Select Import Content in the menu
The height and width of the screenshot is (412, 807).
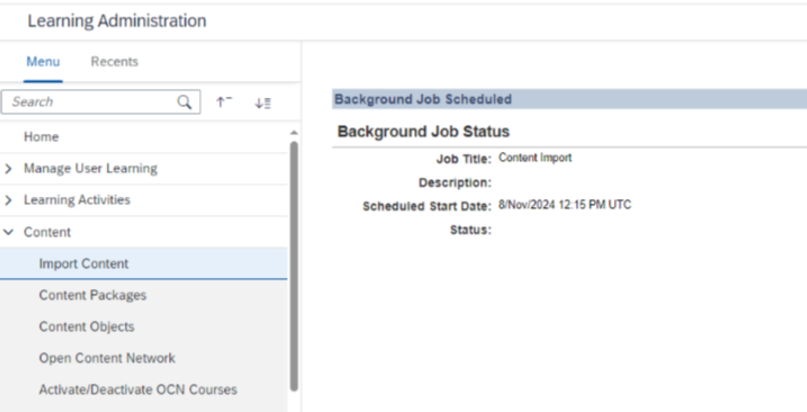[144, 263]
